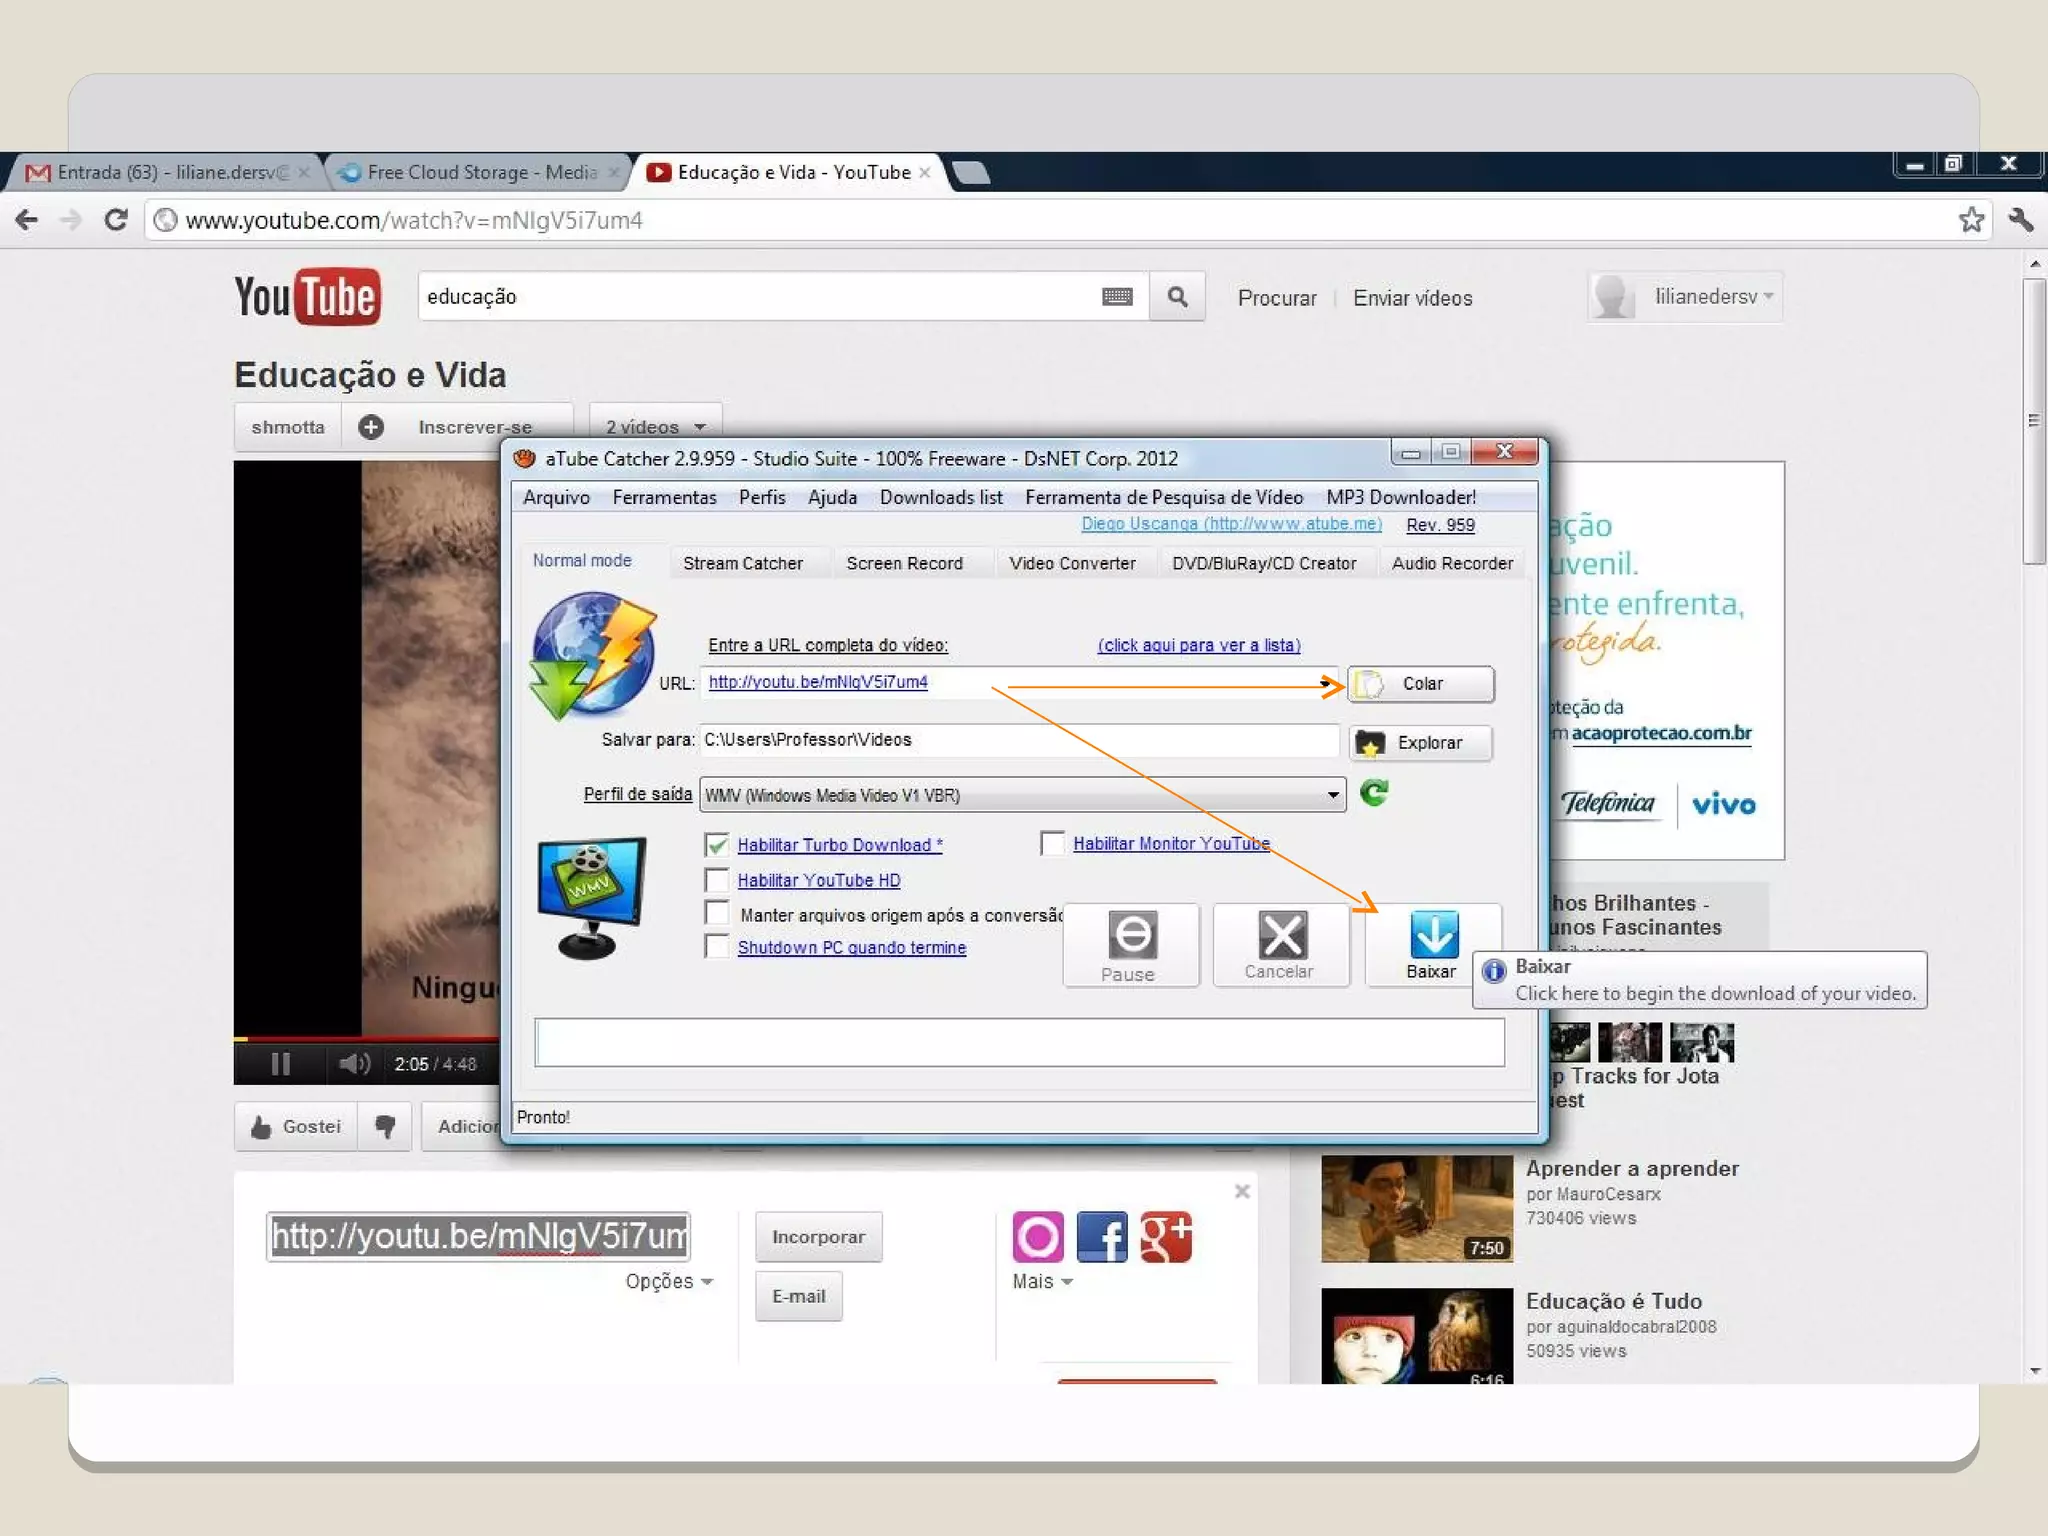The width and height of the screenshot is (2048, 1536).
Task: Open Chrome's wrench settings icon
Action: pyautogui.click(x=2019, y=220)
